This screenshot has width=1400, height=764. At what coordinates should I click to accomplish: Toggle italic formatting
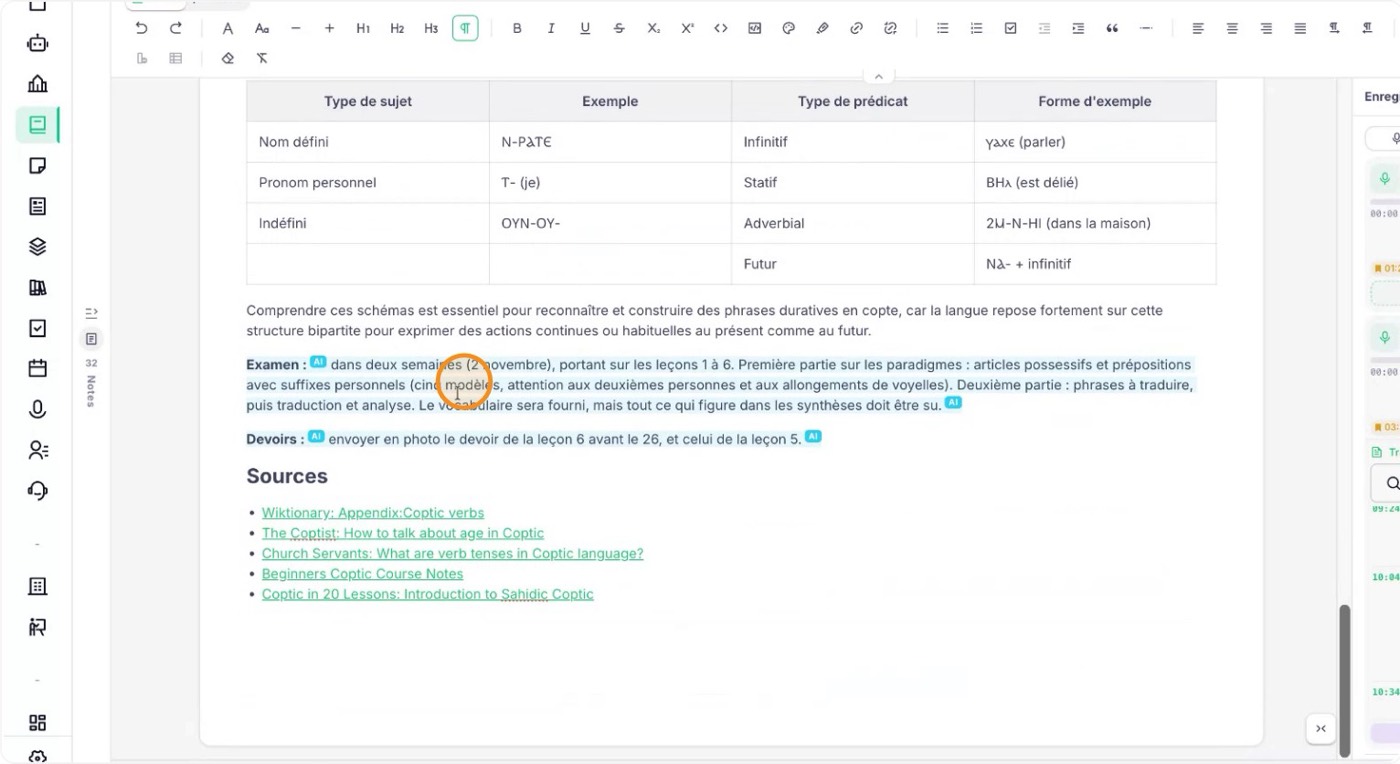click(x=551, y=28)
